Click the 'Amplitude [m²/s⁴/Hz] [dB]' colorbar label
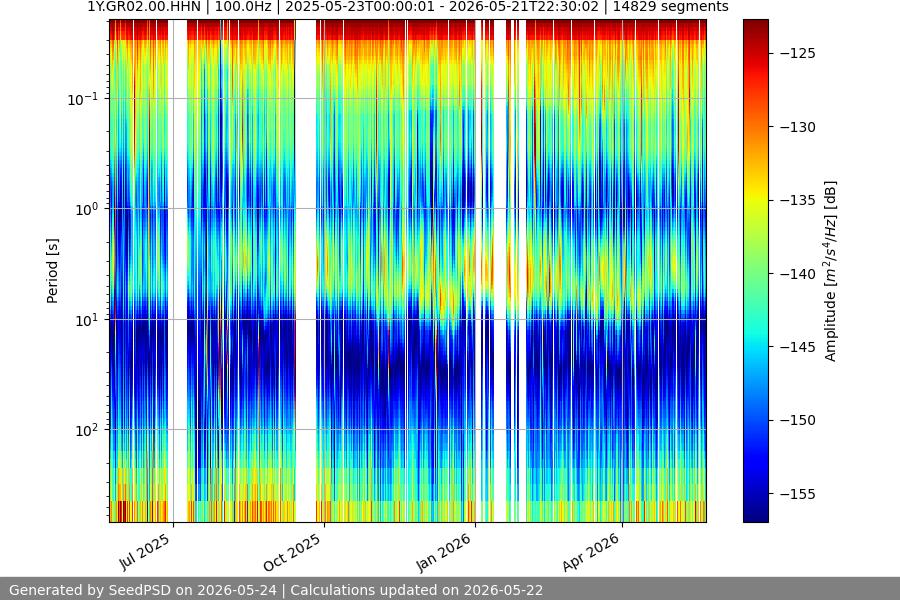The image size is (900, 600). click(831, 271)
